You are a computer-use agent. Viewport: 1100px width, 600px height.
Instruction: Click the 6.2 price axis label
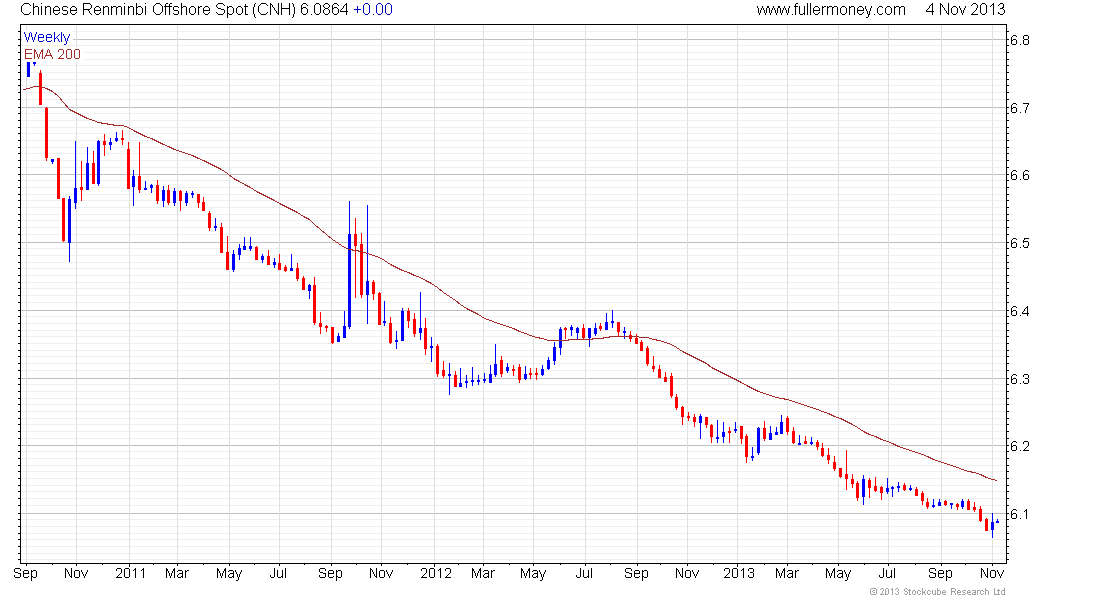(1019, 446)
